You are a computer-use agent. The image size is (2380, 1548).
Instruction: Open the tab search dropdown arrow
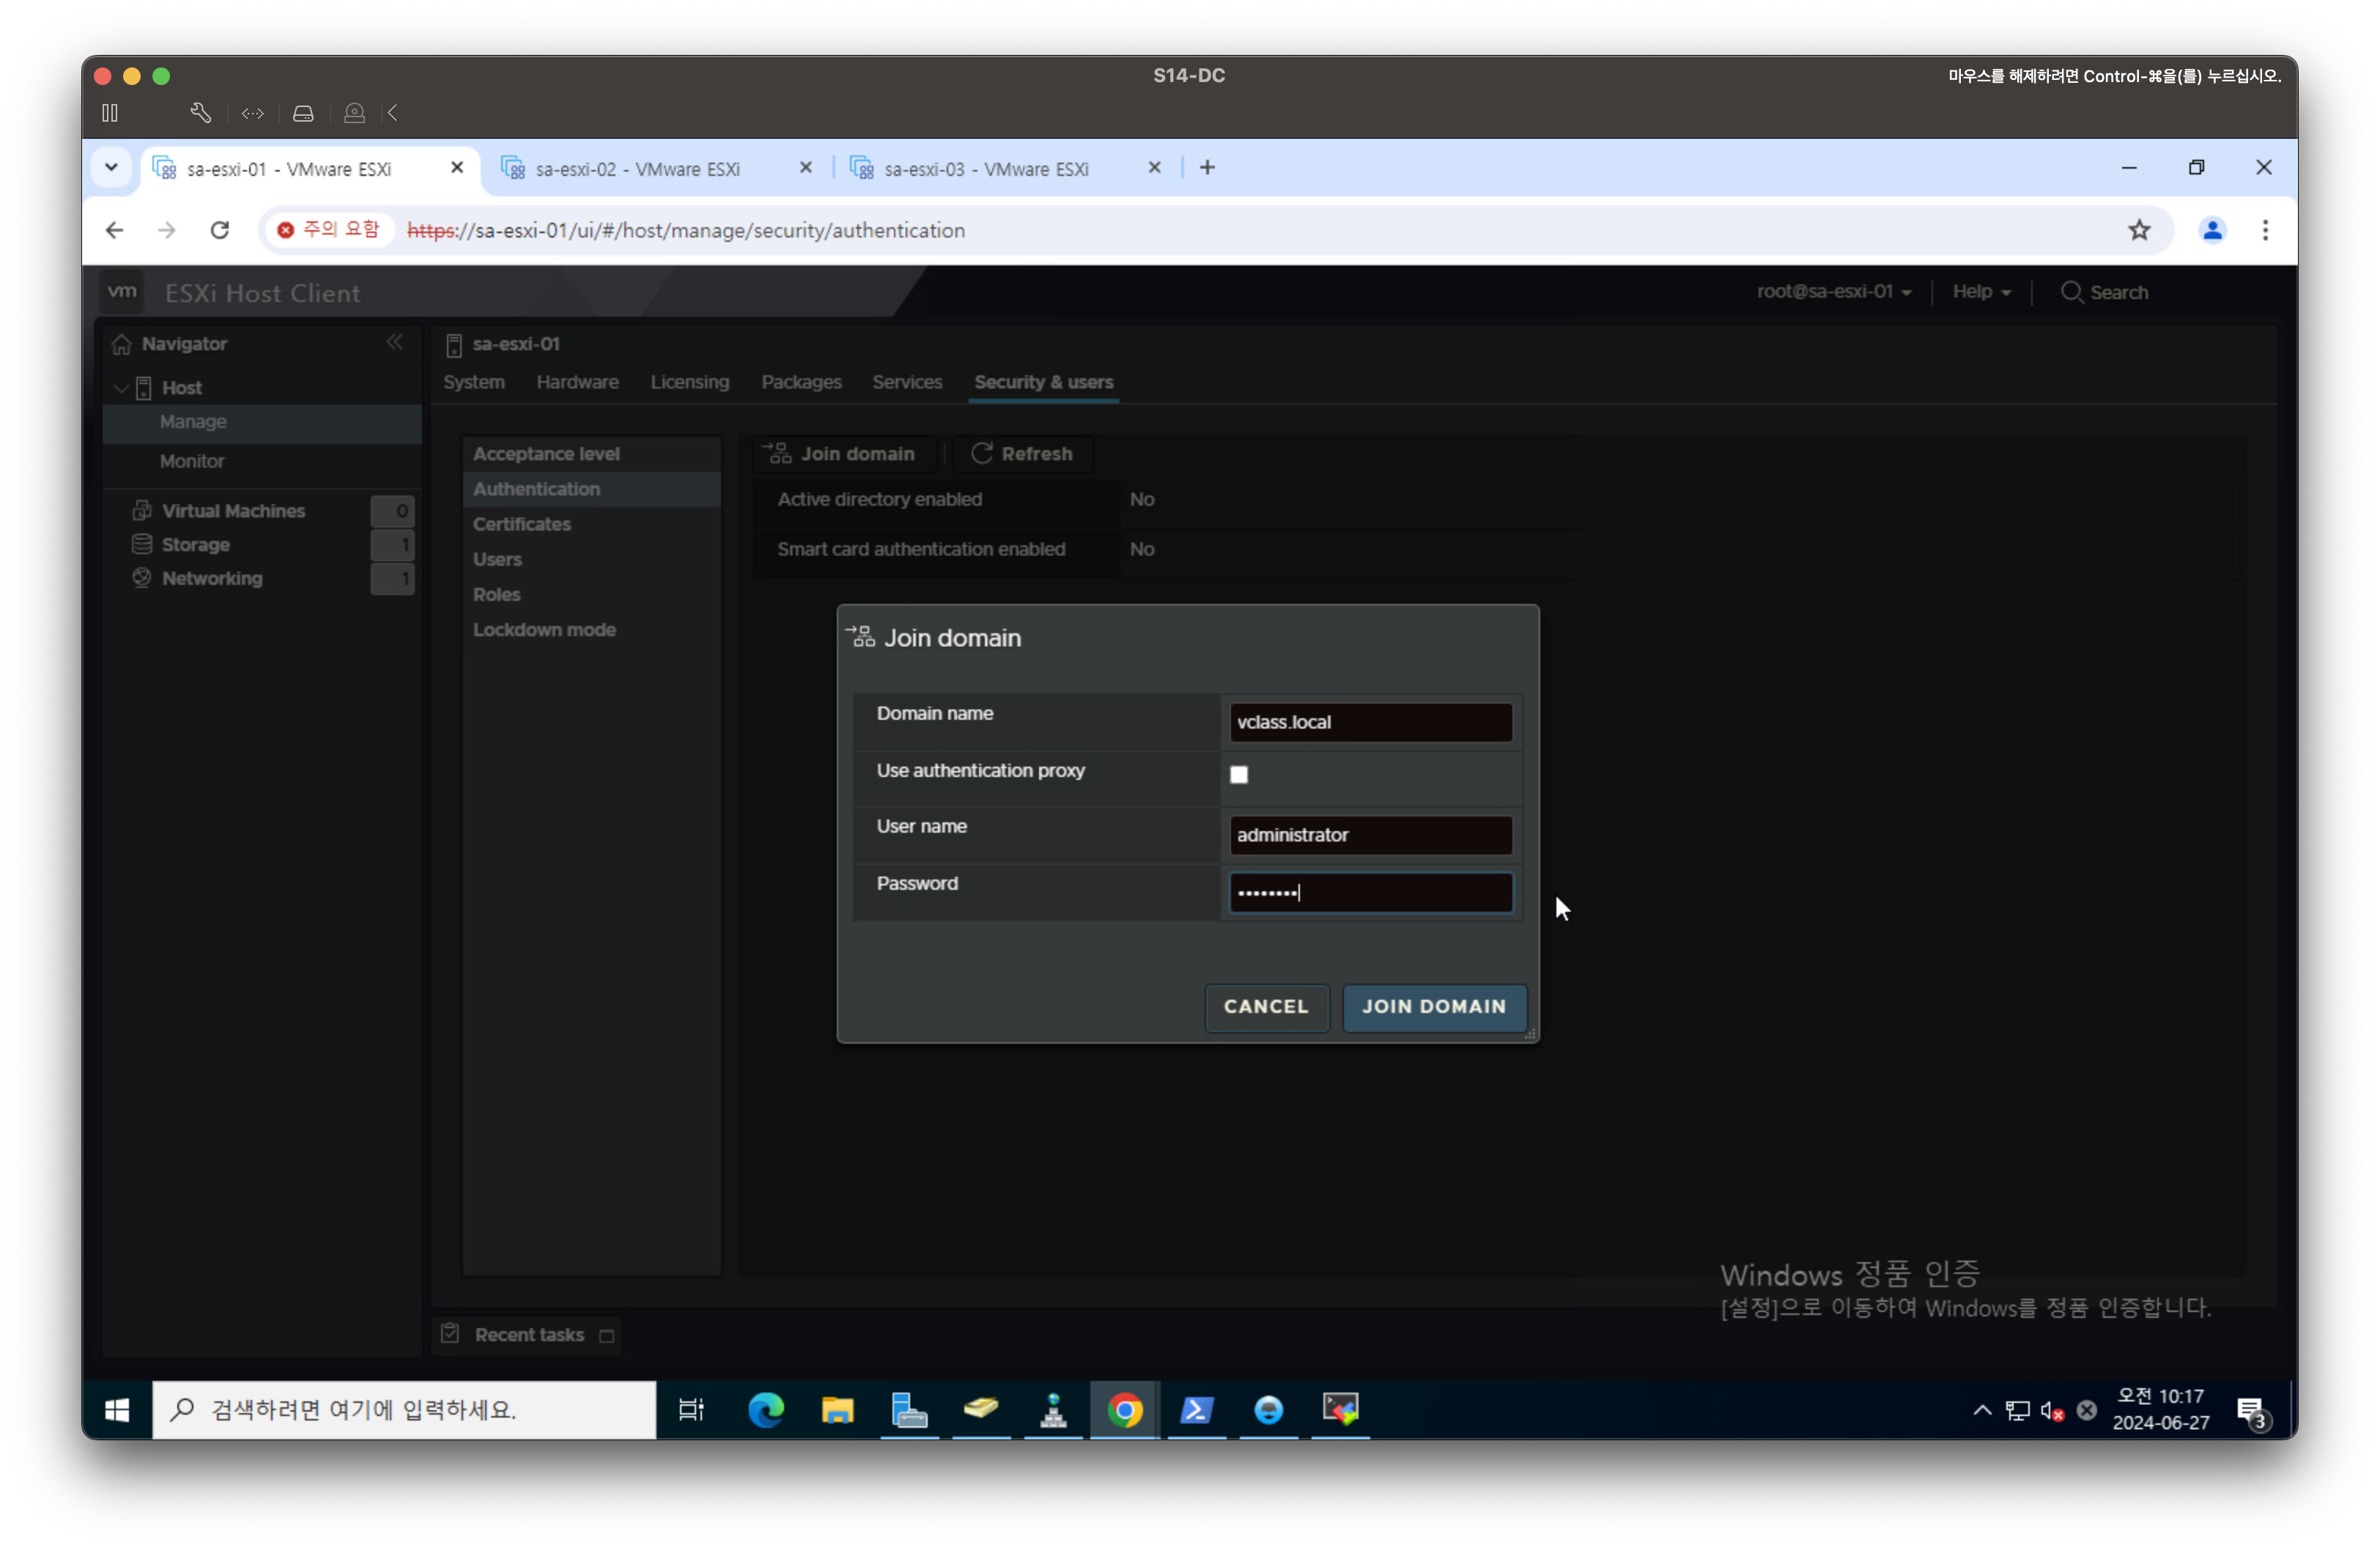[x=111, y=167]
